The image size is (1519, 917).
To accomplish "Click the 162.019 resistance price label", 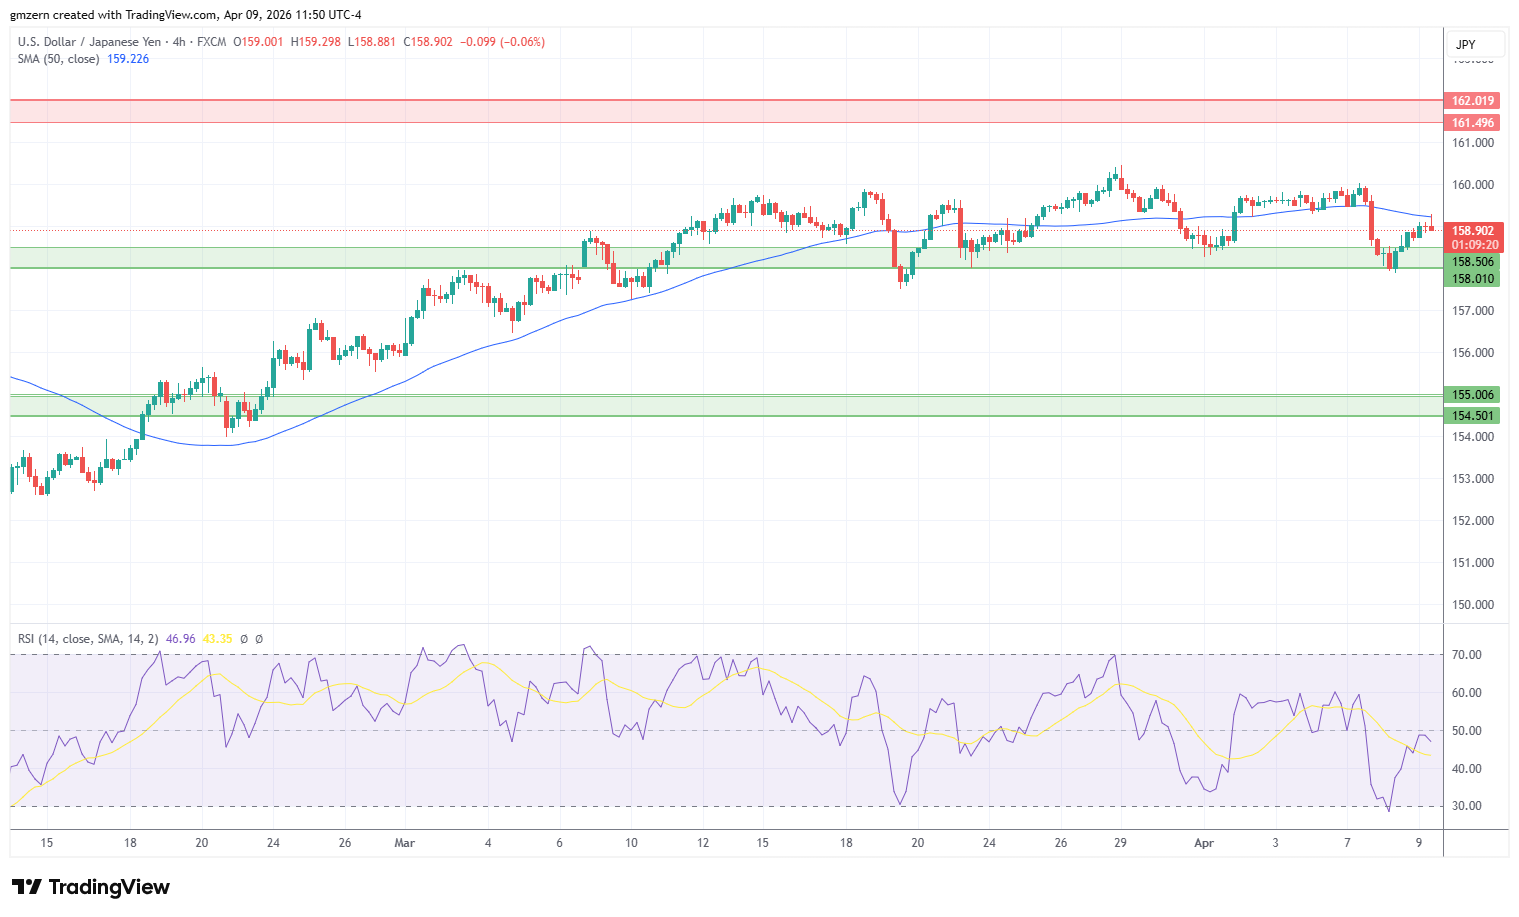I will tap(1473, 101).
